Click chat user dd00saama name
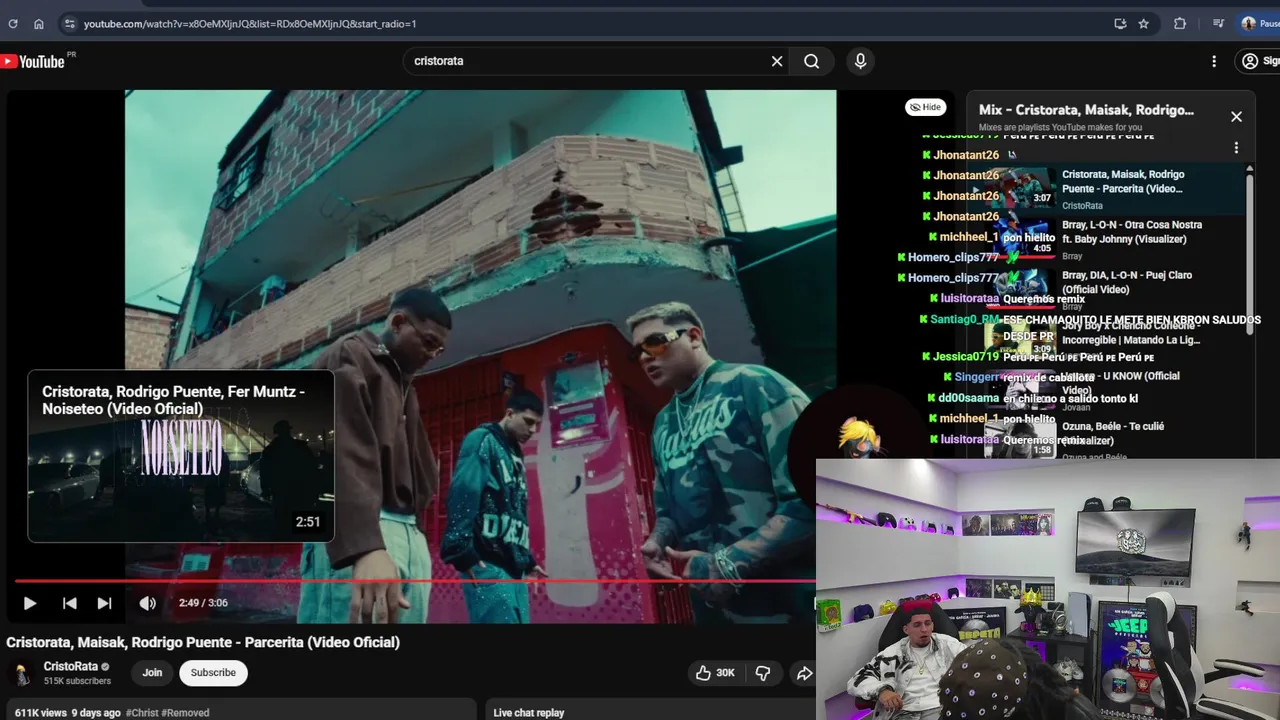The height and width of the screenshot is (720, 1280). [969, 398]
